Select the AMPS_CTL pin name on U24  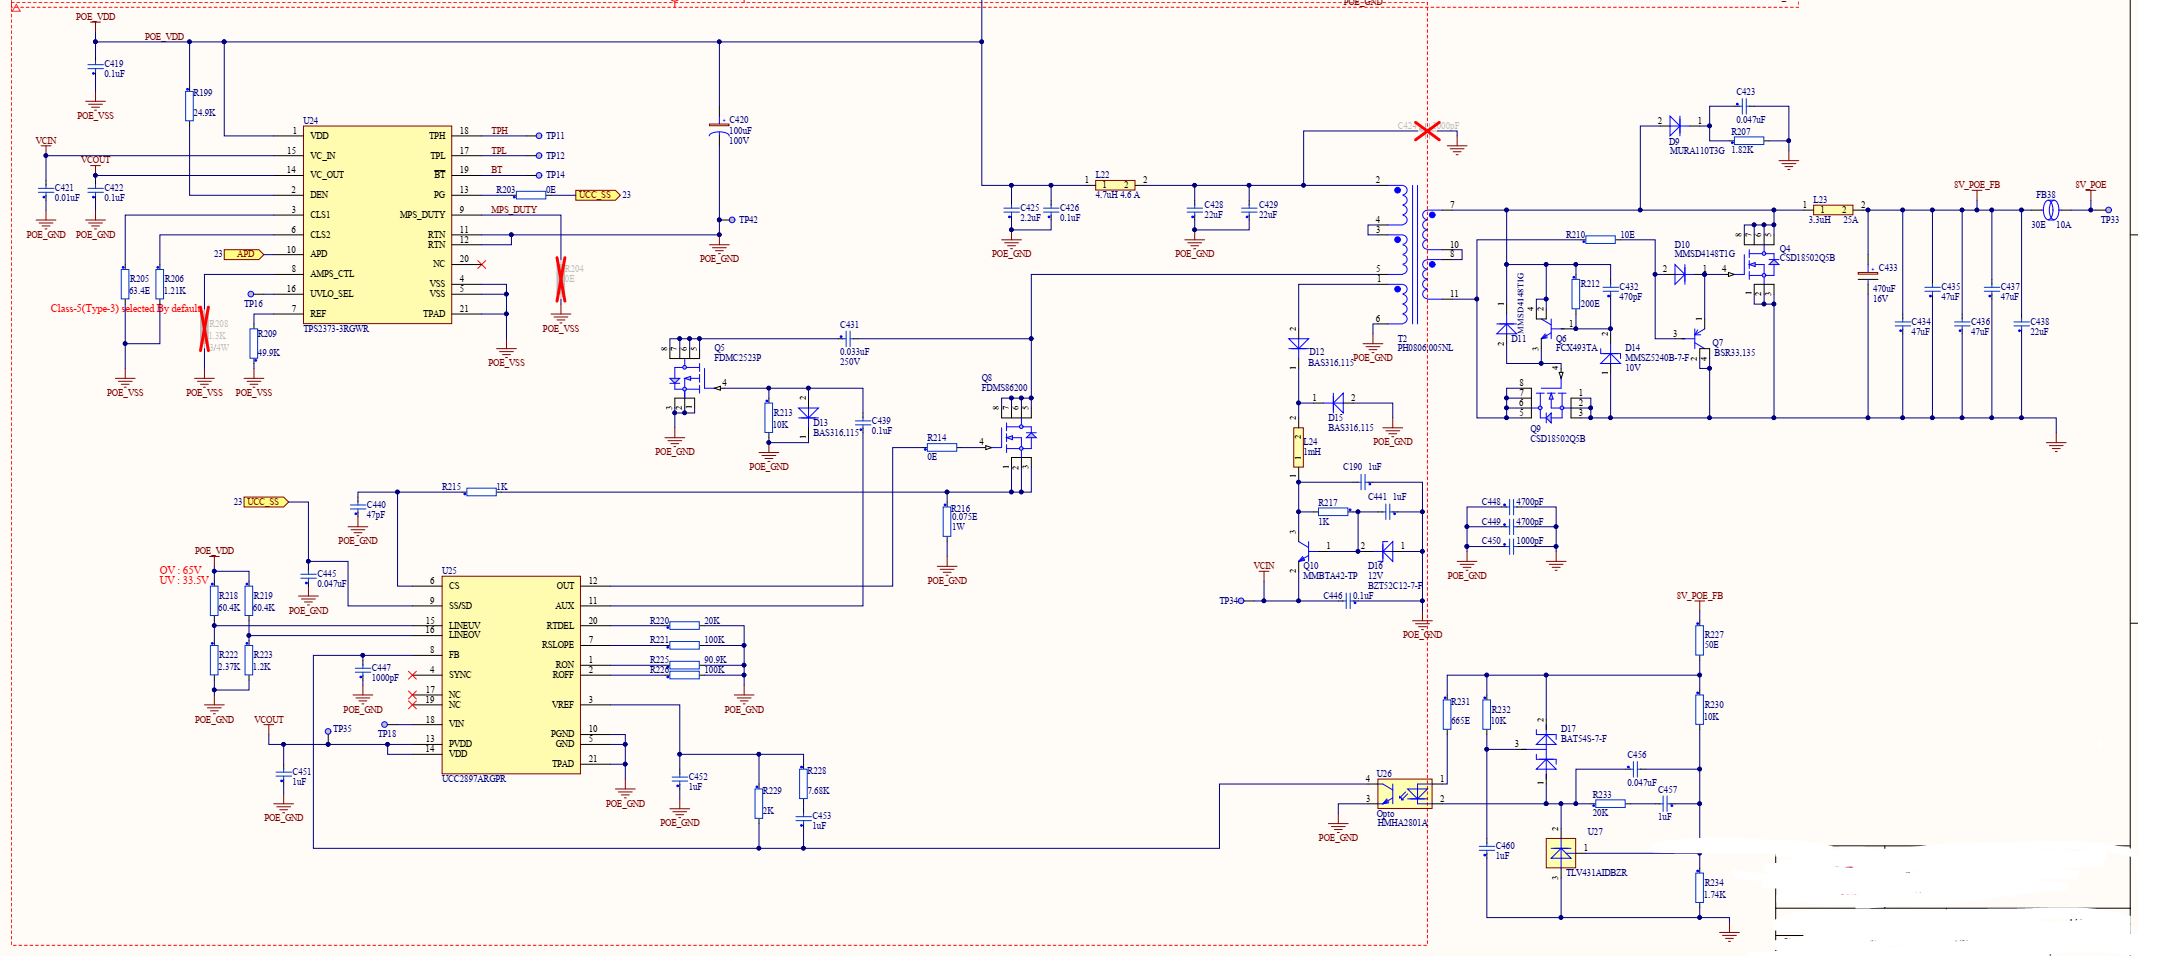pos(332,274)
